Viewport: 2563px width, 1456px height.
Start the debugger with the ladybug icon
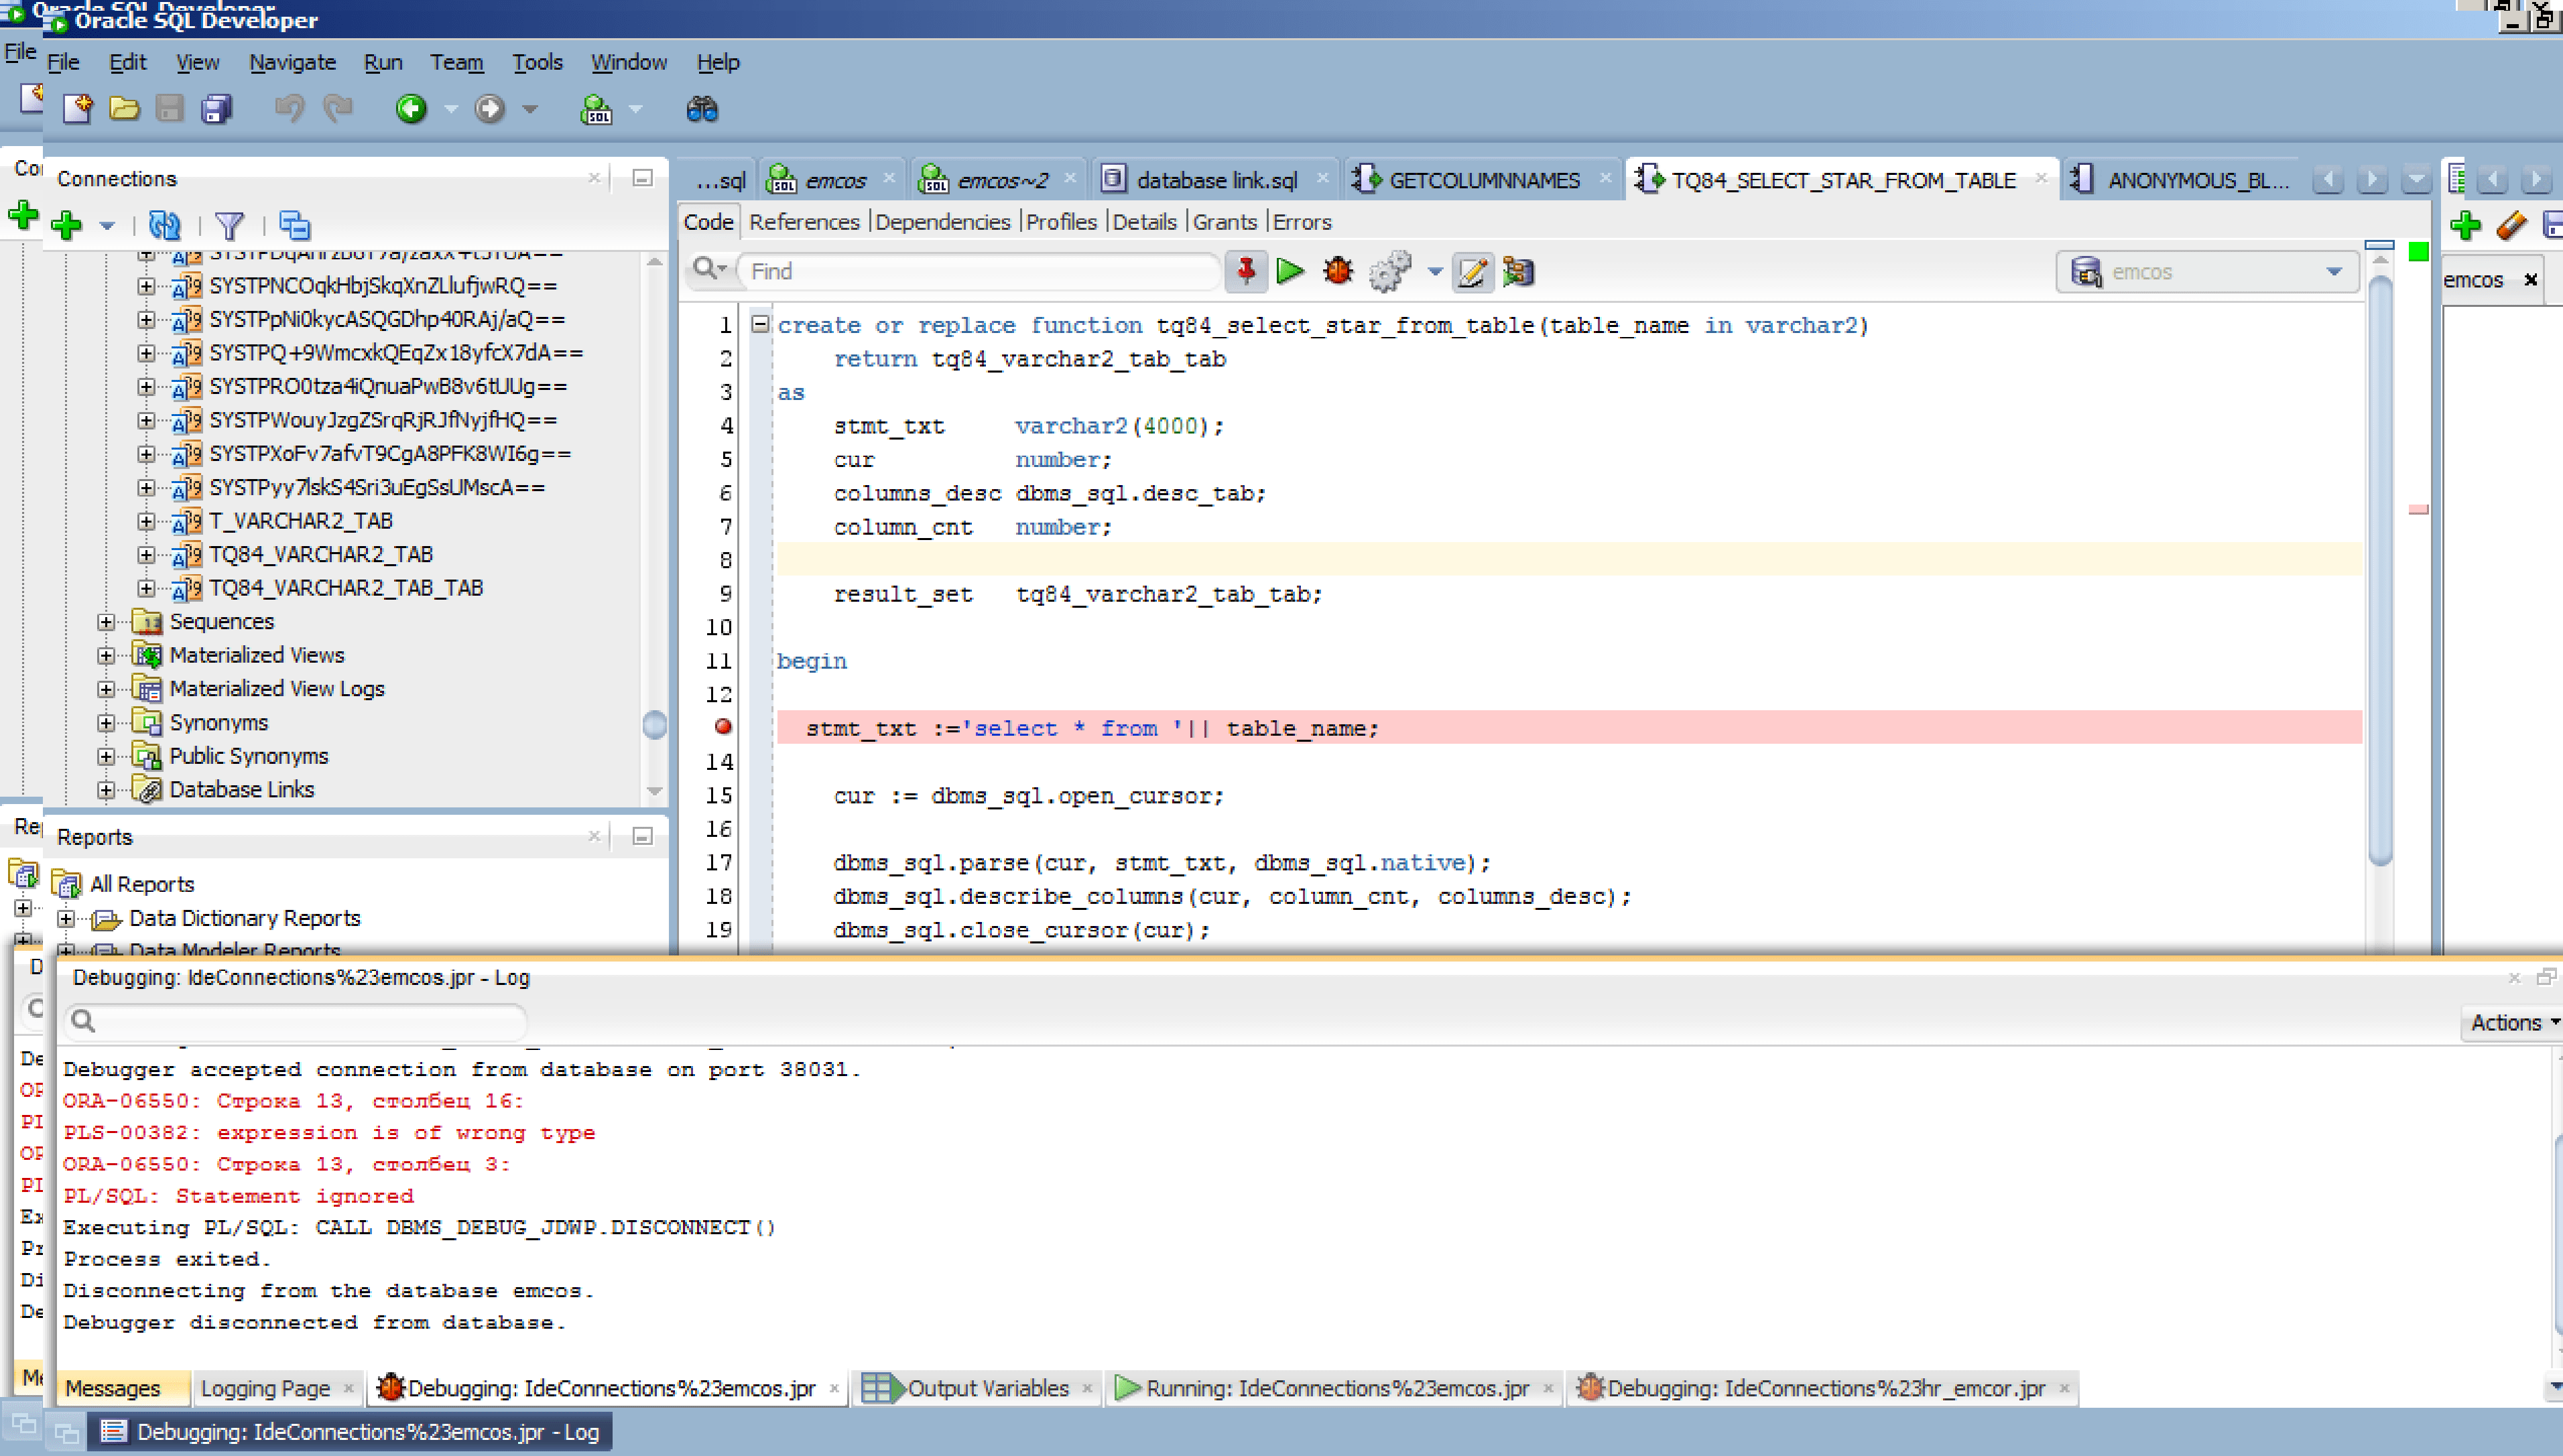pyautogui.click(x=1338, y=271)
